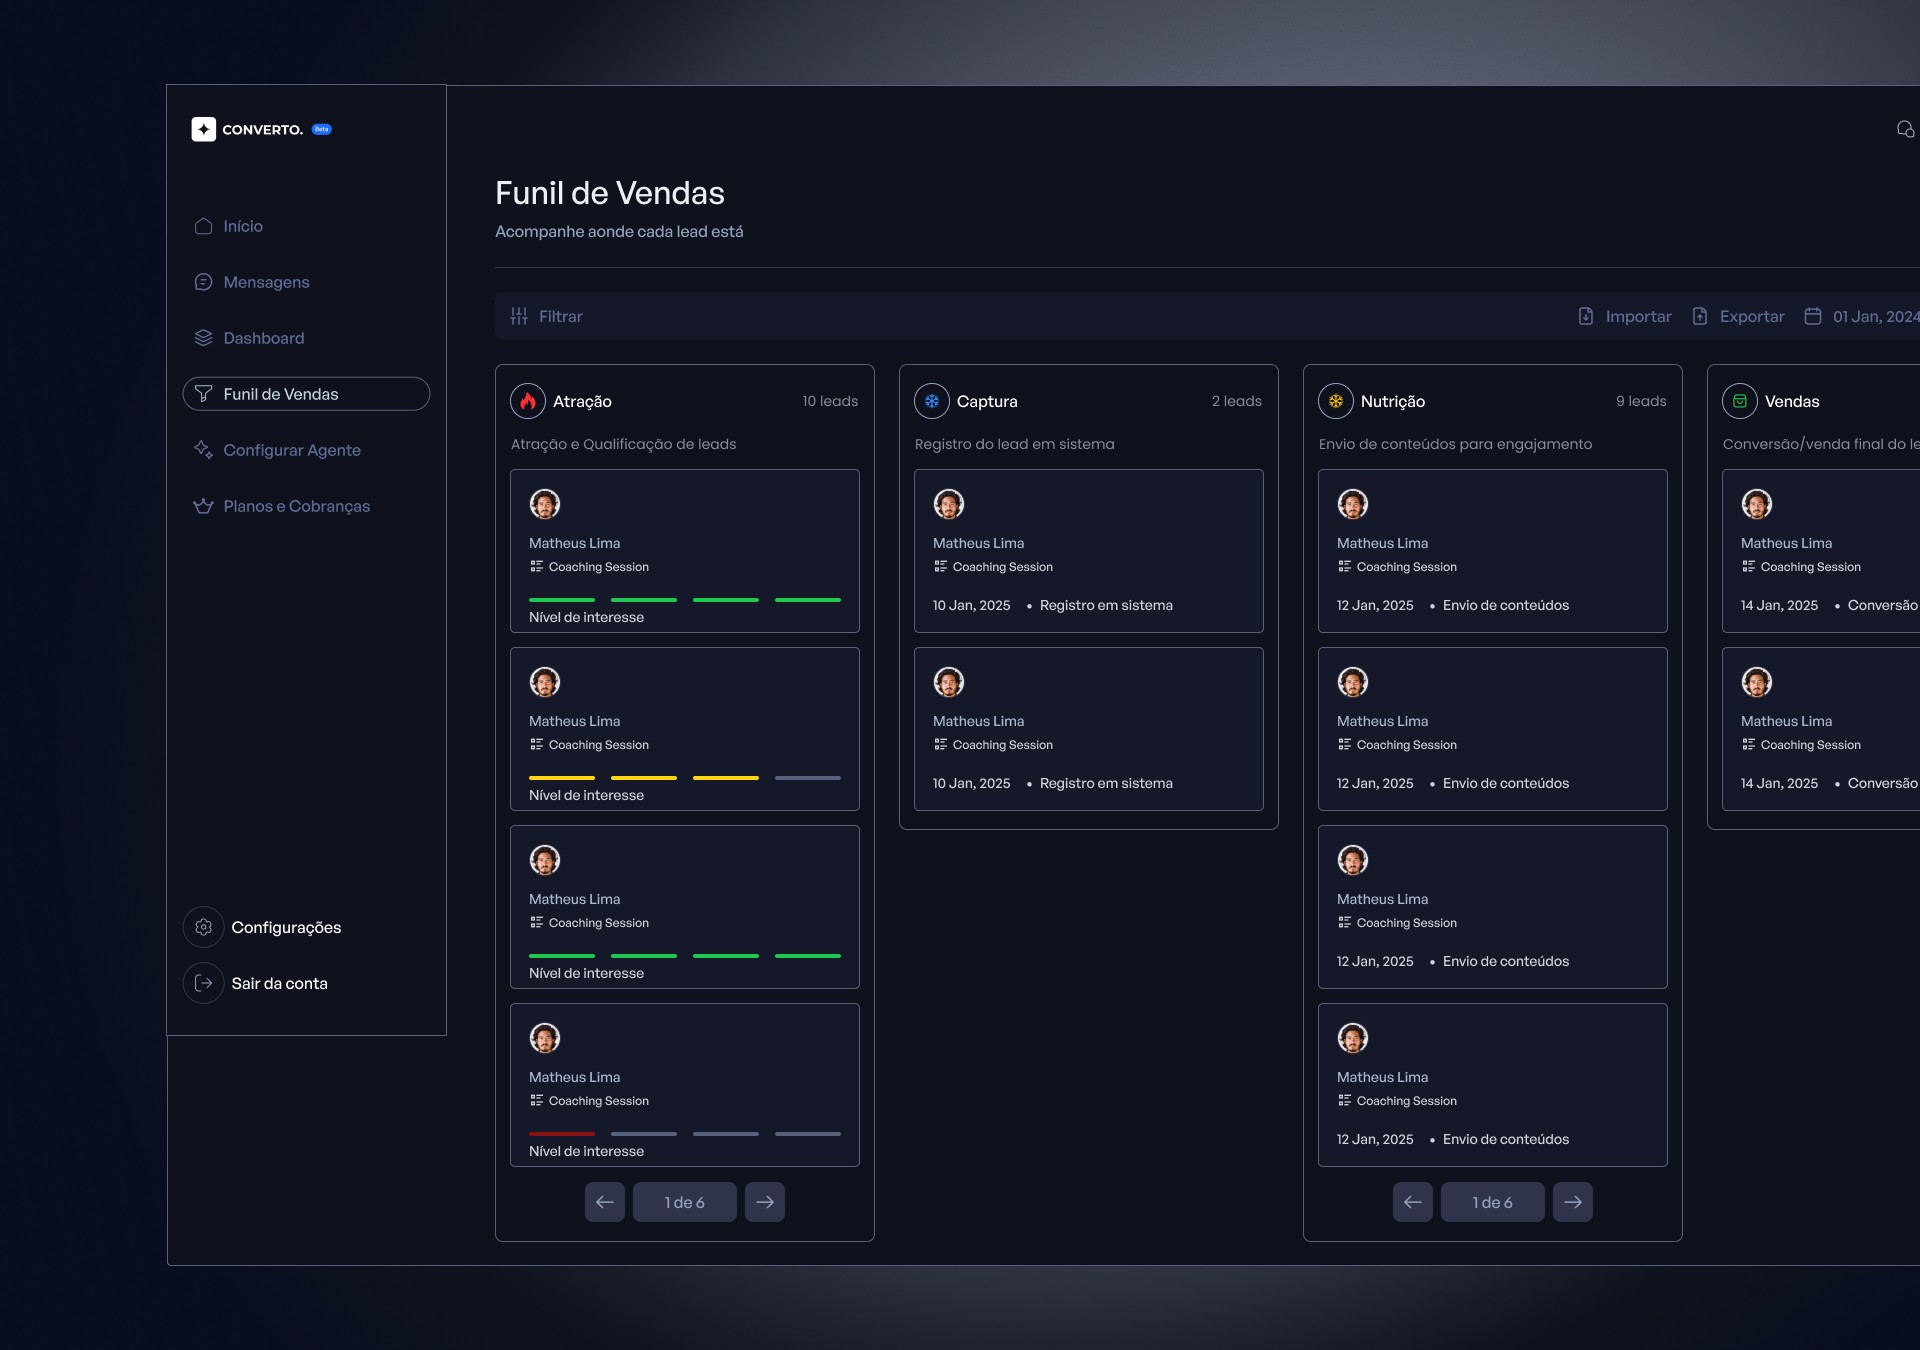Screen dimensions: 1920x1350
Task: Open Mensagens in the sidebar
Action: coord(266,282)
